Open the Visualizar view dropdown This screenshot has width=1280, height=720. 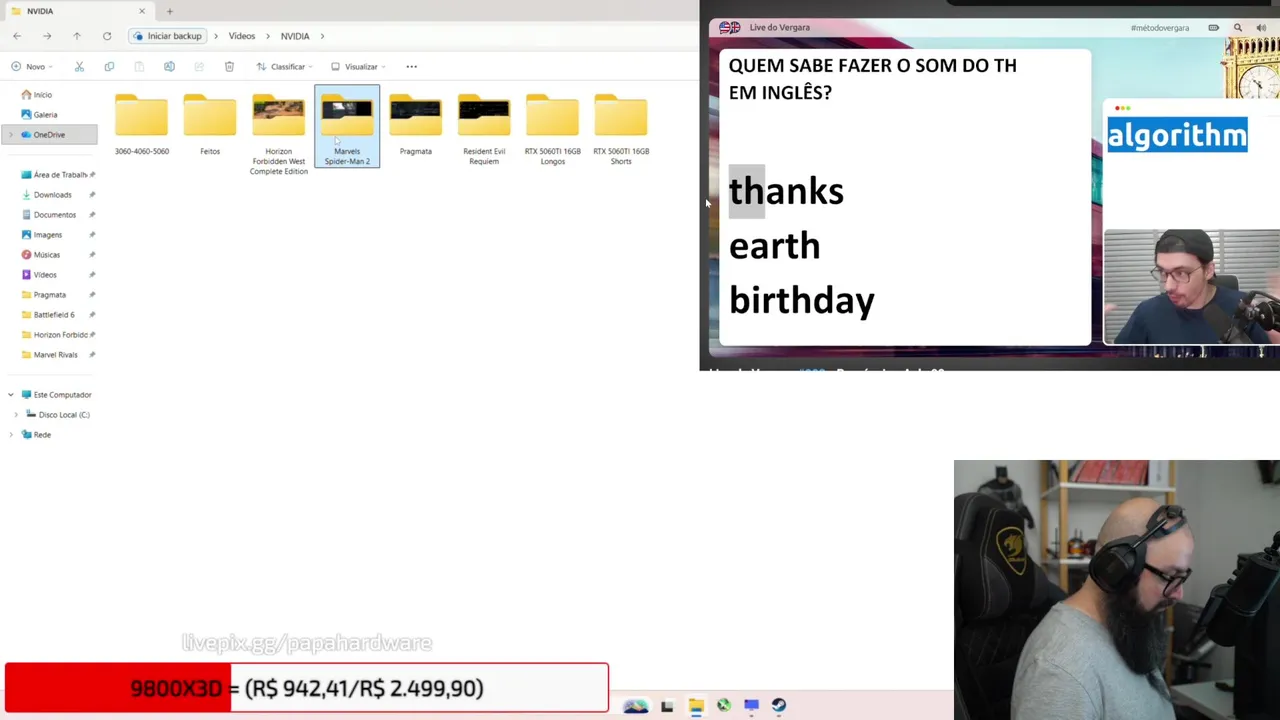click(357, 67)
